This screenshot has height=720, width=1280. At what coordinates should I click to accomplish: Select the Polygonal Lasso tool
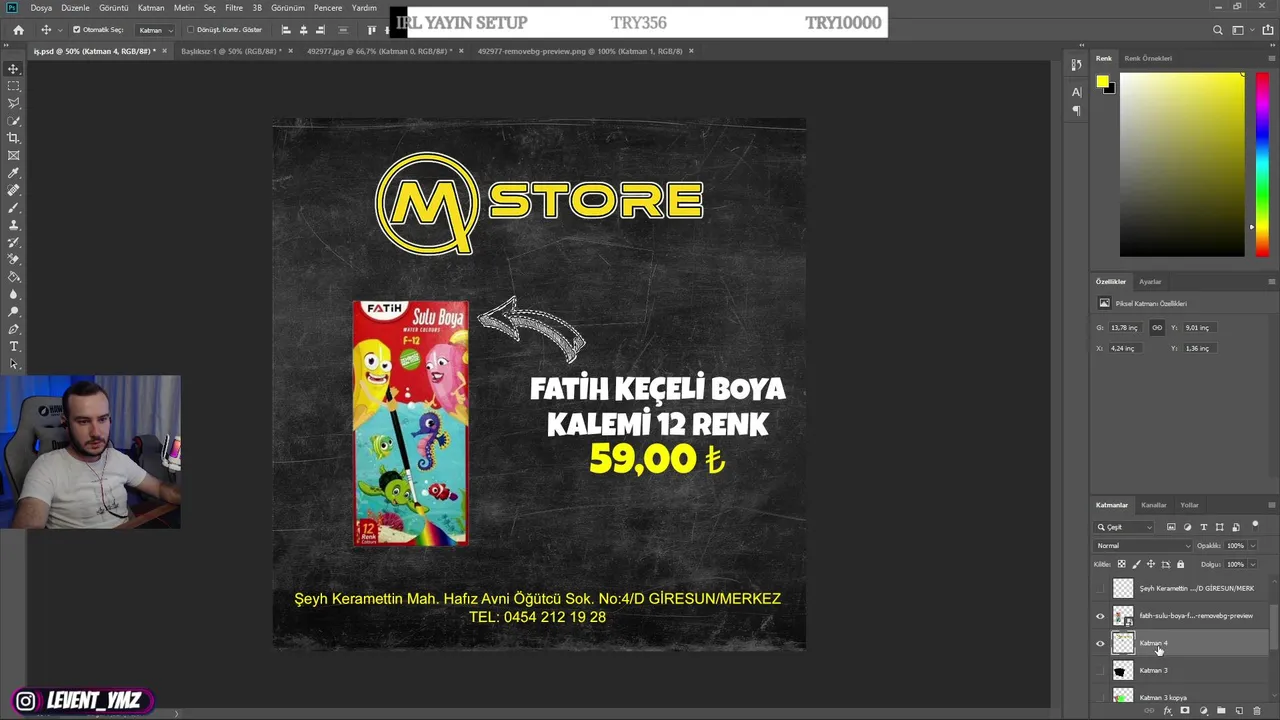pos(13,103)
